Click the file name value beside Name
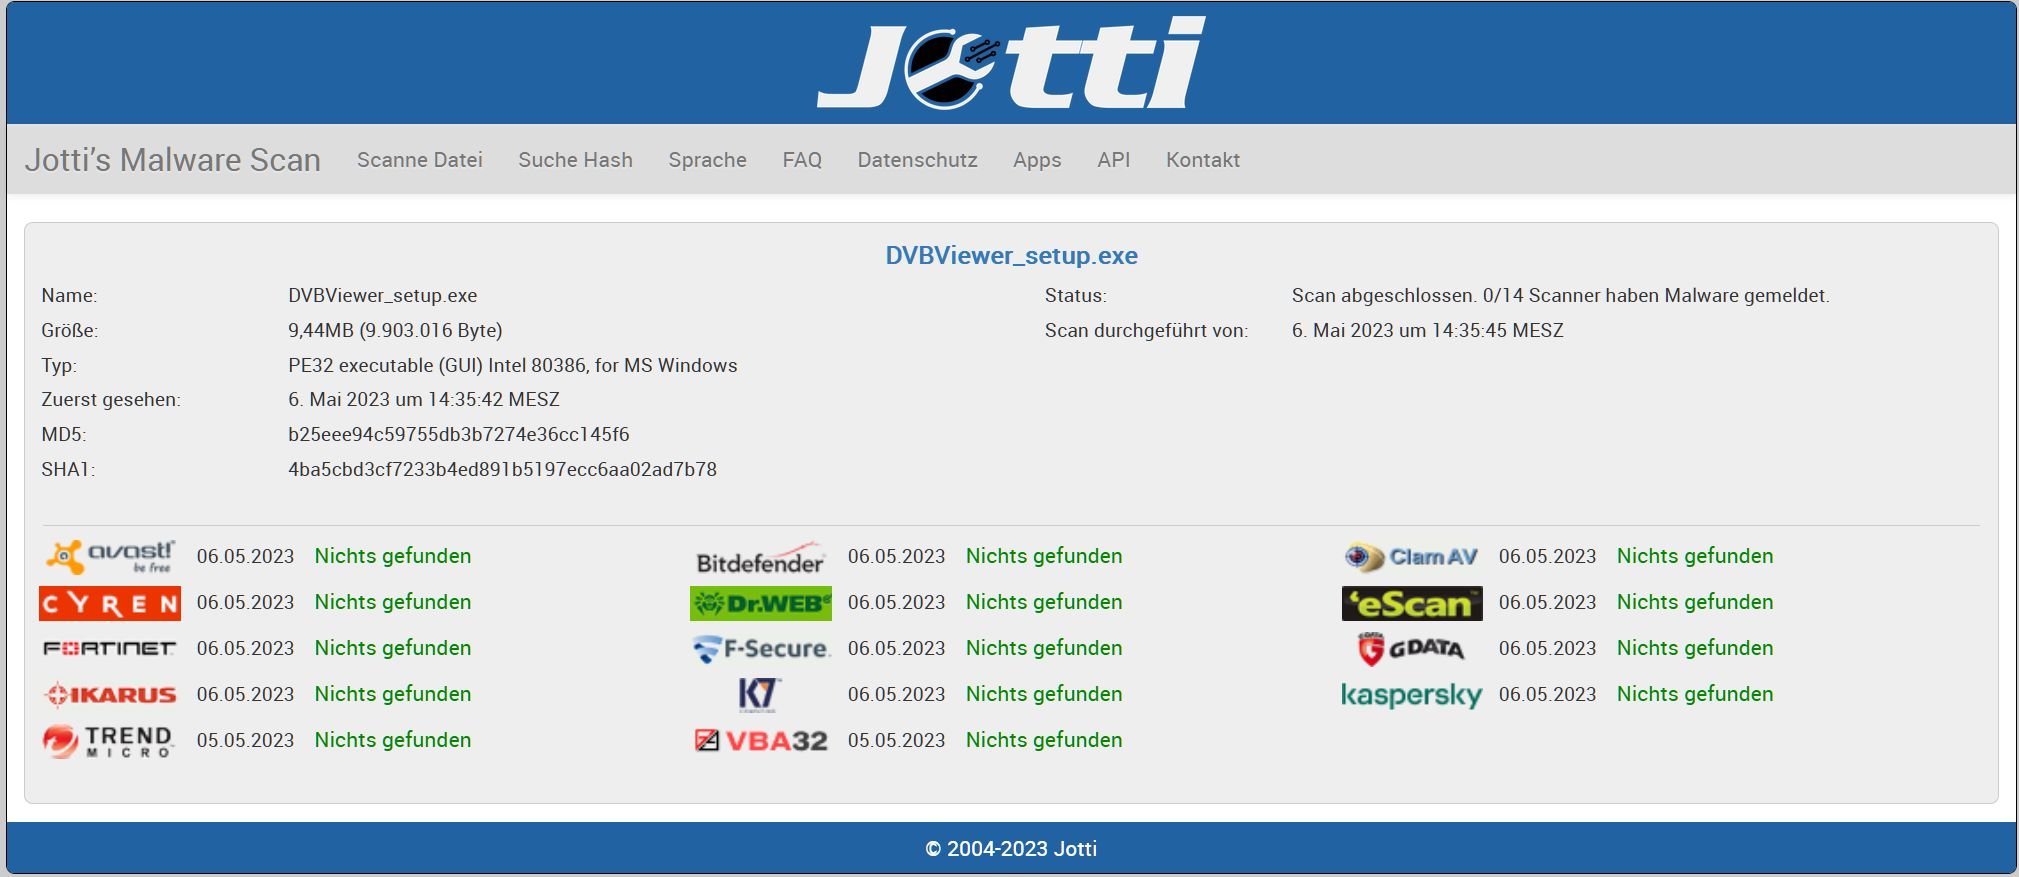Viewport: 2019px width, 877px height. point(382,295)
